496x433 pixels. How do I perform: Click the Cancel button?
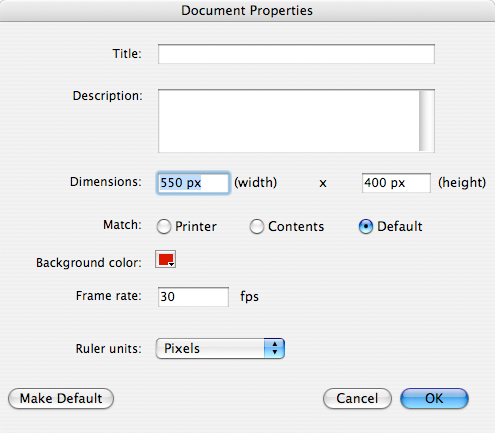[x=357, y=398]
